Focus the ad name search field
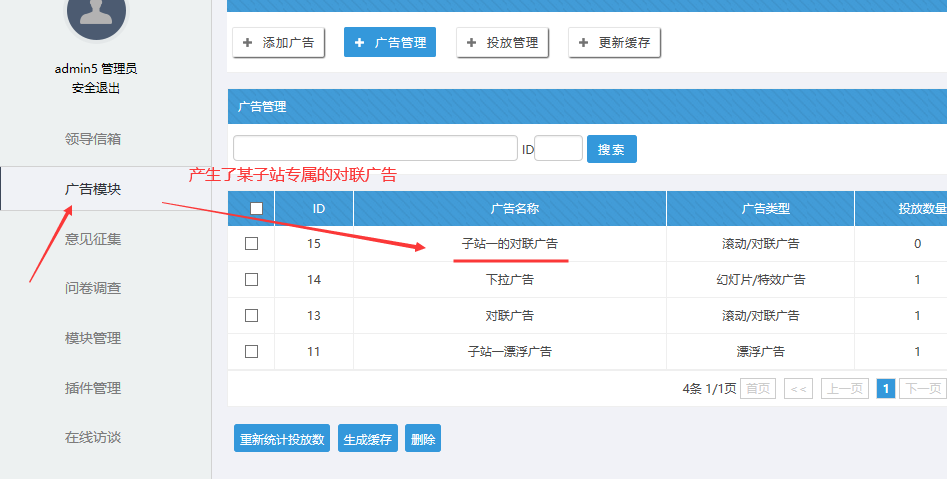The height and width of the screenshot is (479, 947). (x=375, y=148)
